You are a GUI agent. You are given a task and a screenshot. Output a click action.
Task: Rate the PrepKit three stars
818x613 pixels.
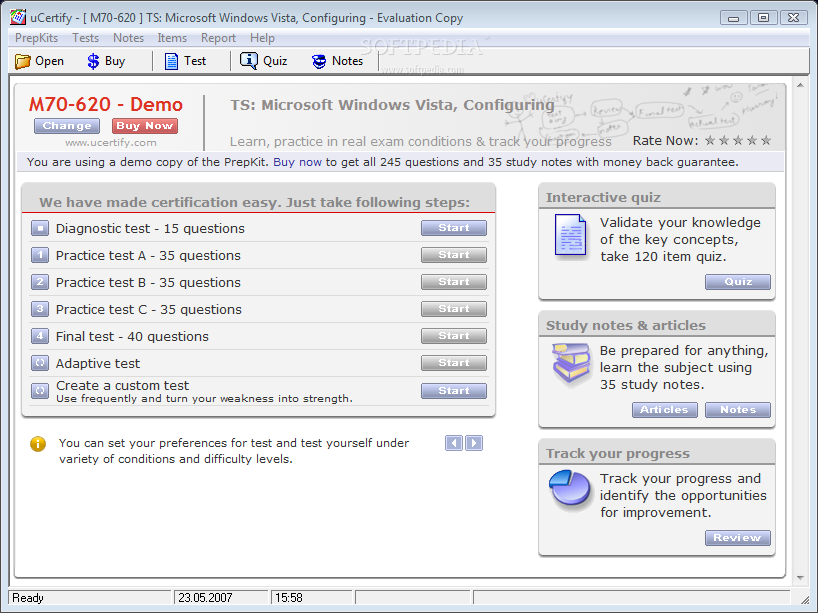point(738,140)
